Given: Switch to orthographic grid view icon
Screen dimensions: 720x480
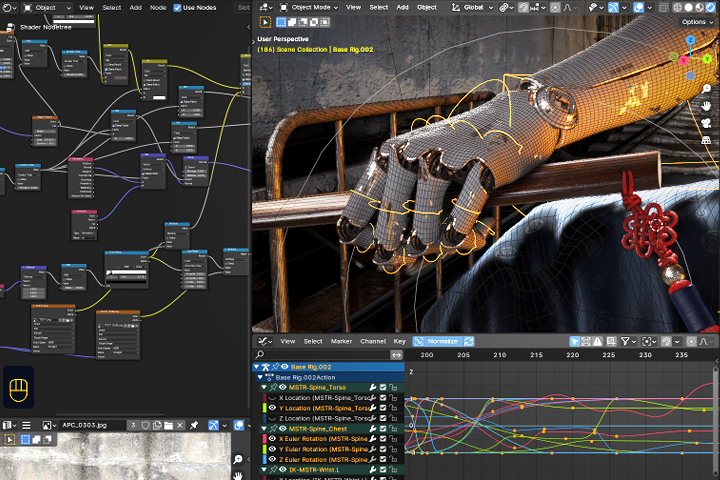Looking at the screenshot, I should tap(706, 140).
